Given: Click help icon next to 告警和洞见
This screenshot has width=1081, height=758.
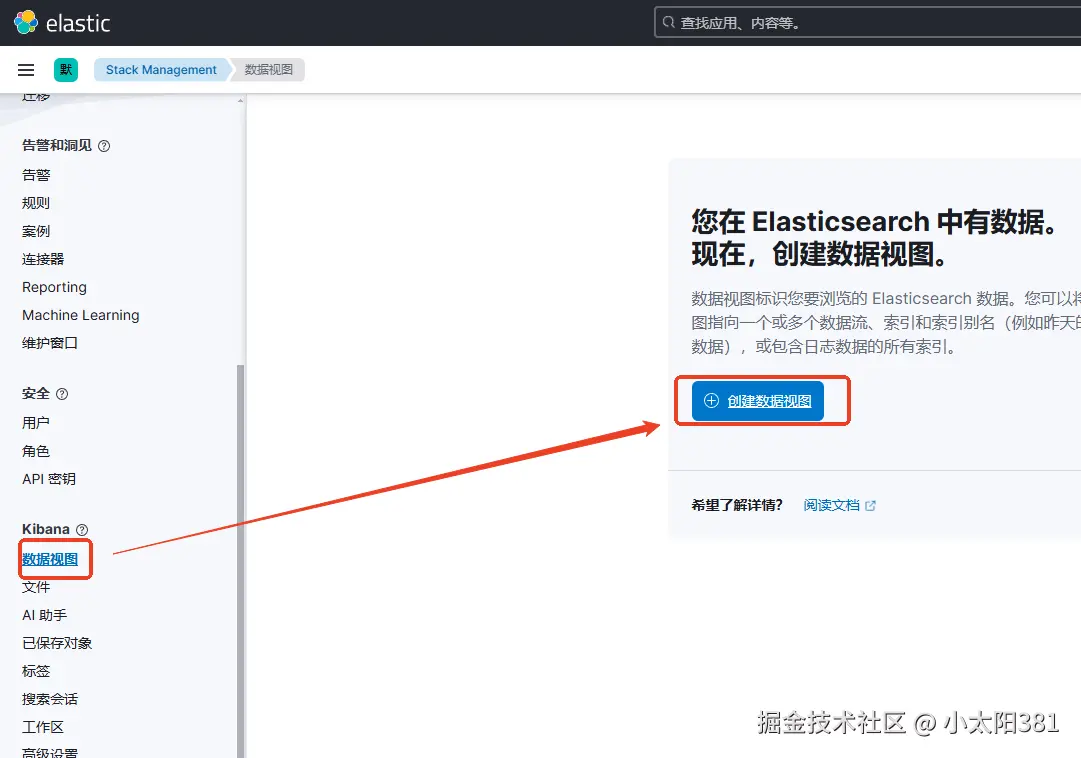Looking at the screenshot, I should 104,146.
